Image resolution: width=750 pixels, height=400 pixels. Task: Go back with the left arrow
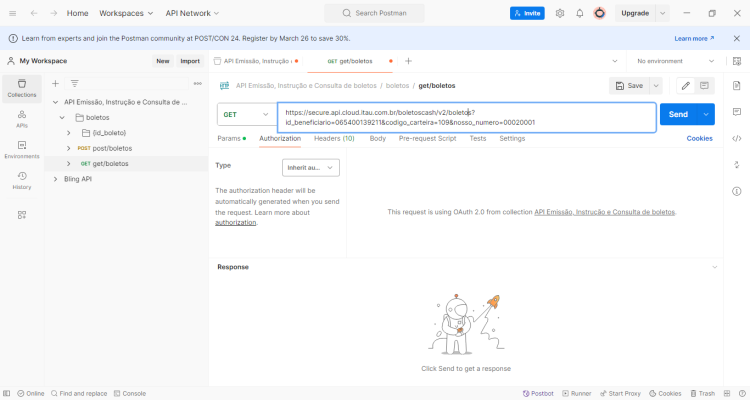pos(34,13)
